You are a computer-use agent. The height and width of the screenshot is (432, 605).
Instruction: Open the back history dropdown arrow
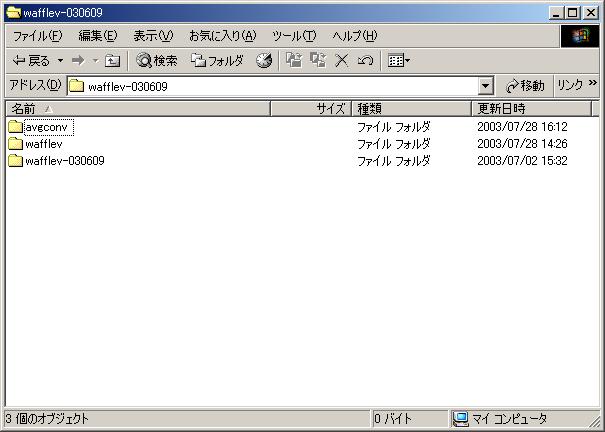coord(60,61)
